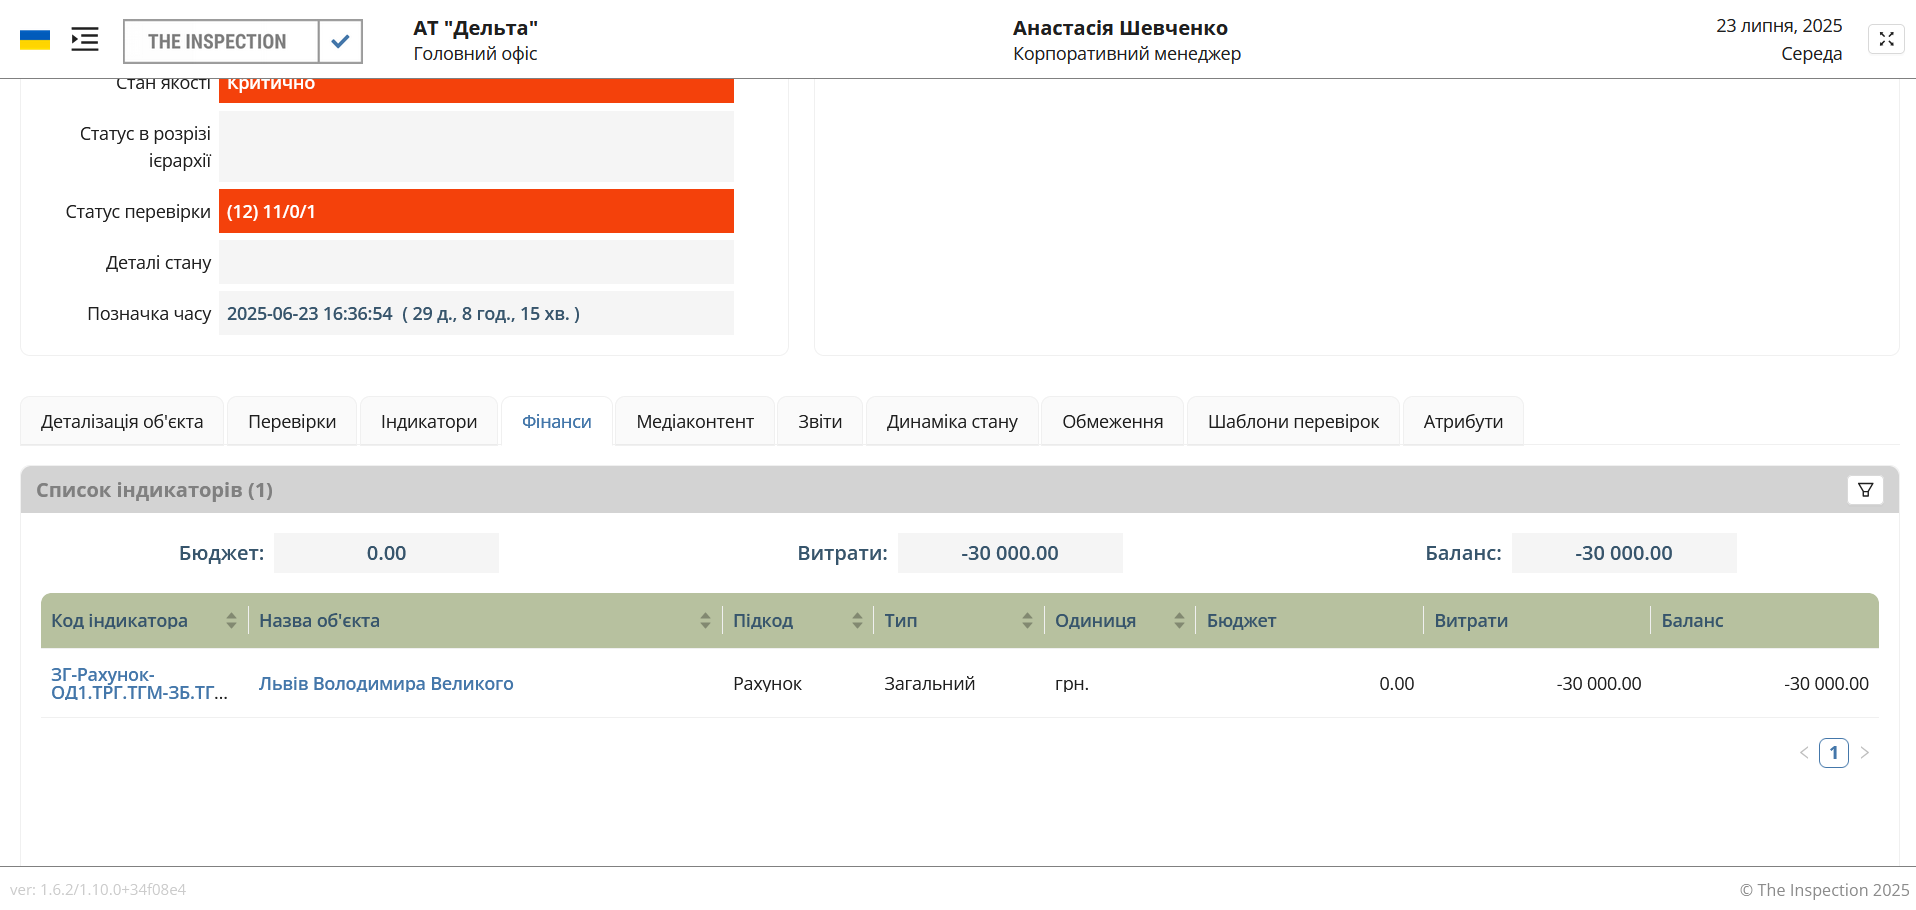Toggle sorting on the Бюджет column

(x=1241, y=620)
